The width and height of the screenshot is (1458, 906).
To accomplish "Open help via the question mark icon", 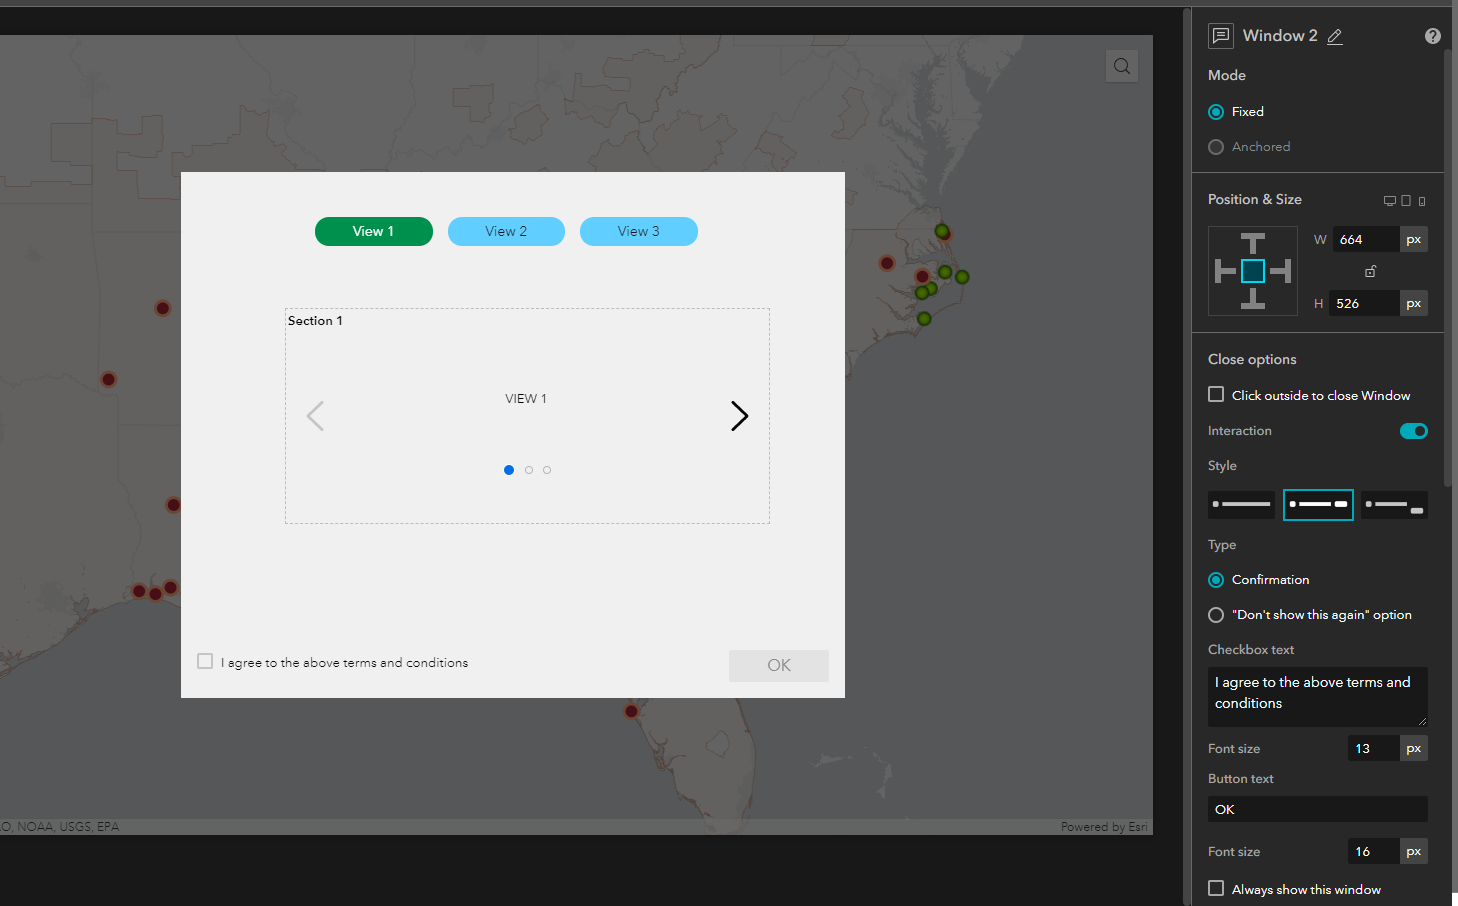I will click(1432, 35).
